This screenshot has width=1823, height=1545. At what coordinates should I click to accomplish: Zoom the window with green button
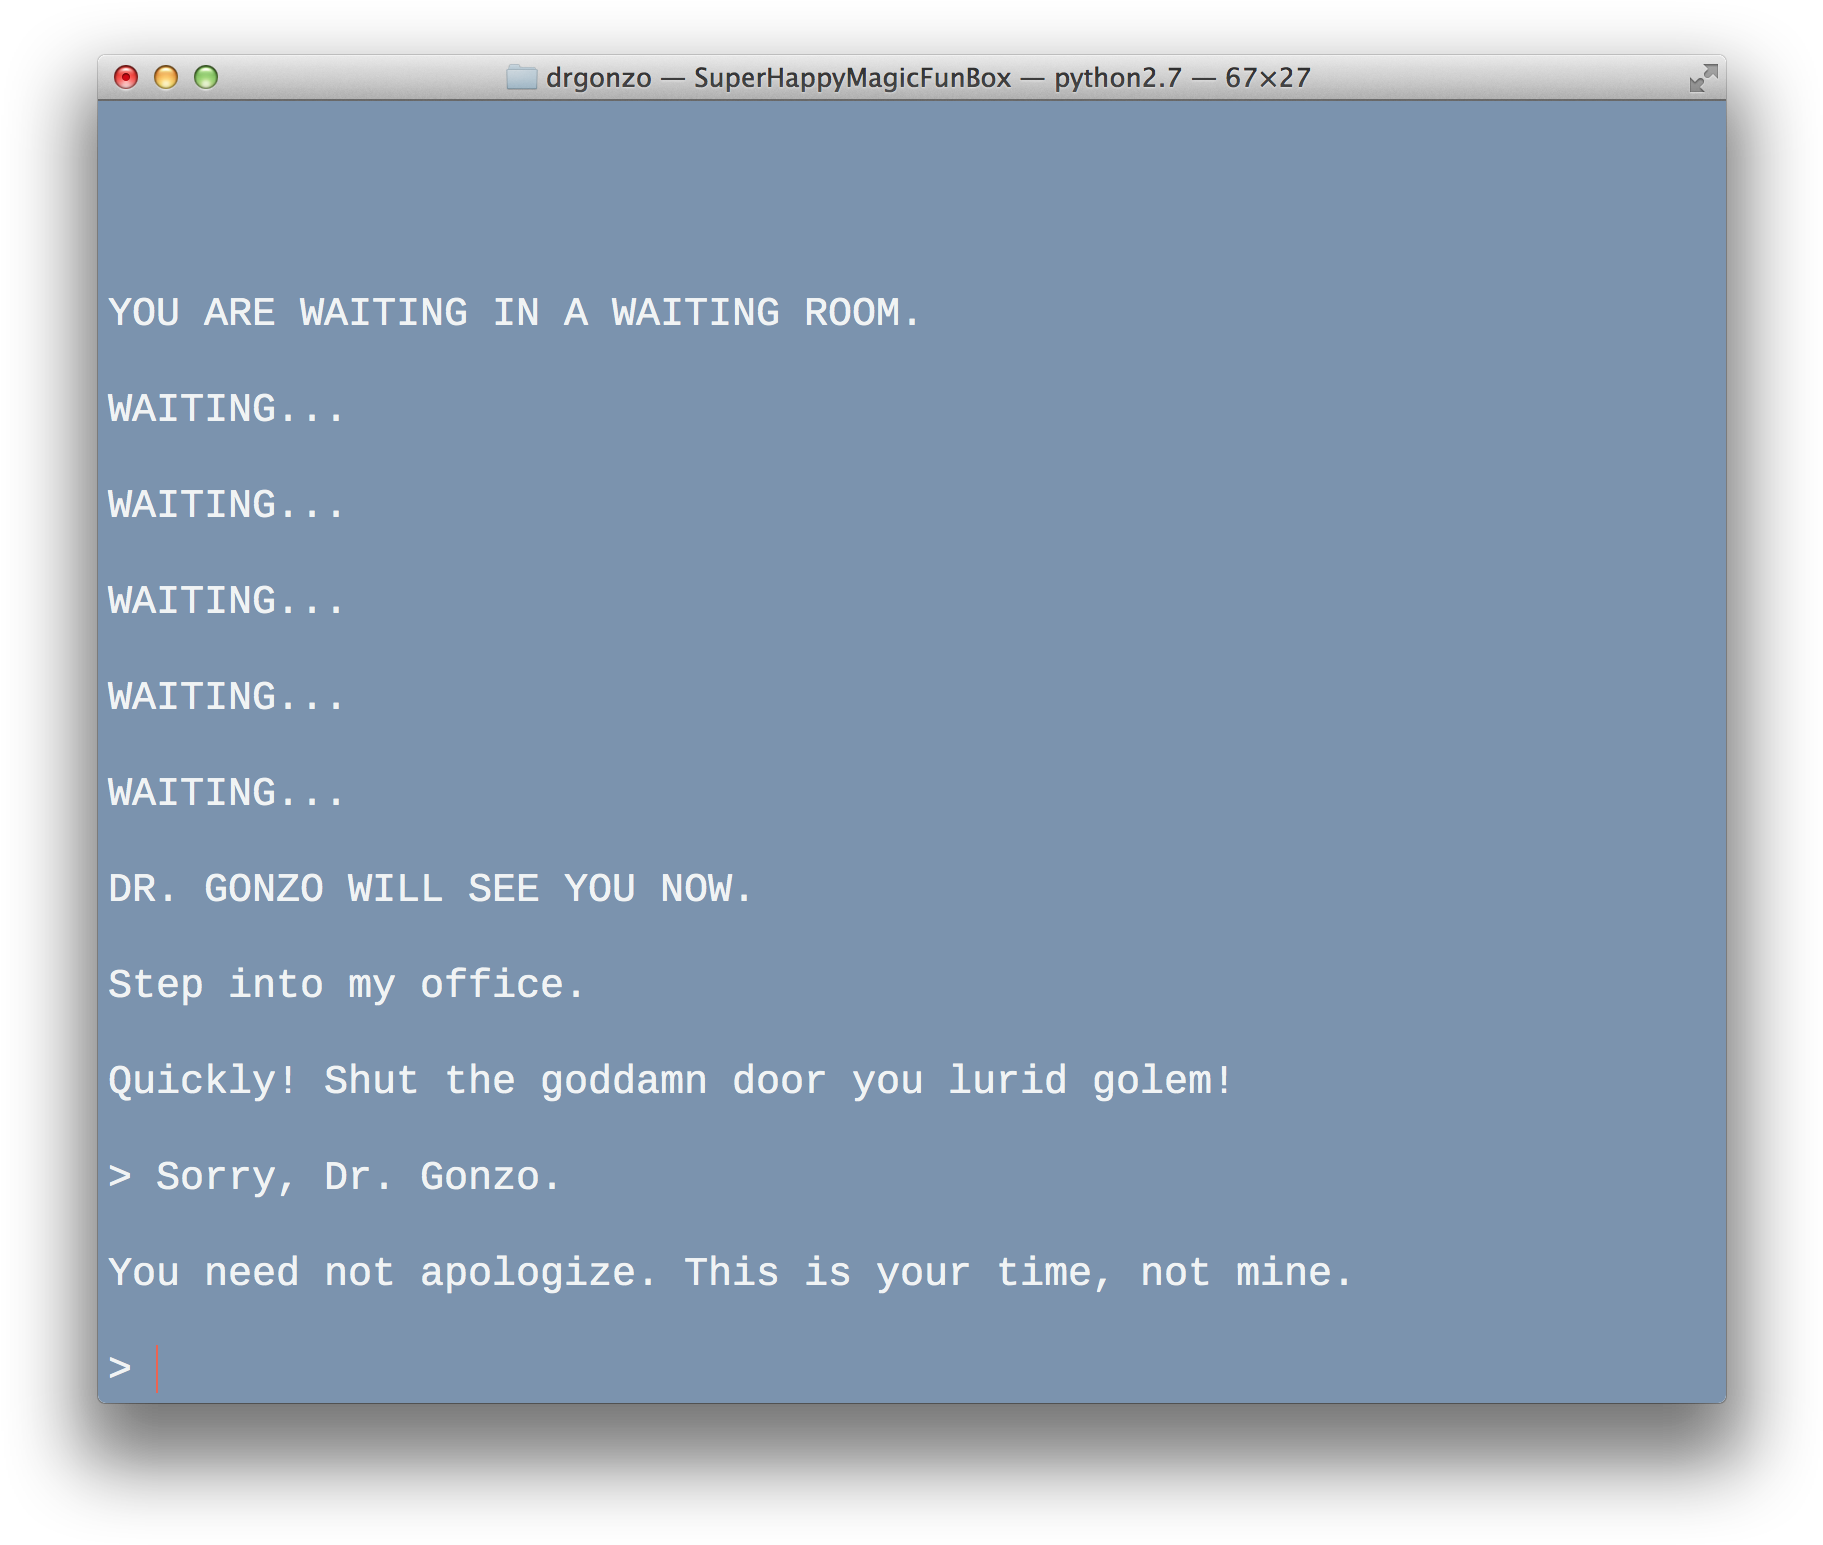pyautogui.click(x=206, y=77)
